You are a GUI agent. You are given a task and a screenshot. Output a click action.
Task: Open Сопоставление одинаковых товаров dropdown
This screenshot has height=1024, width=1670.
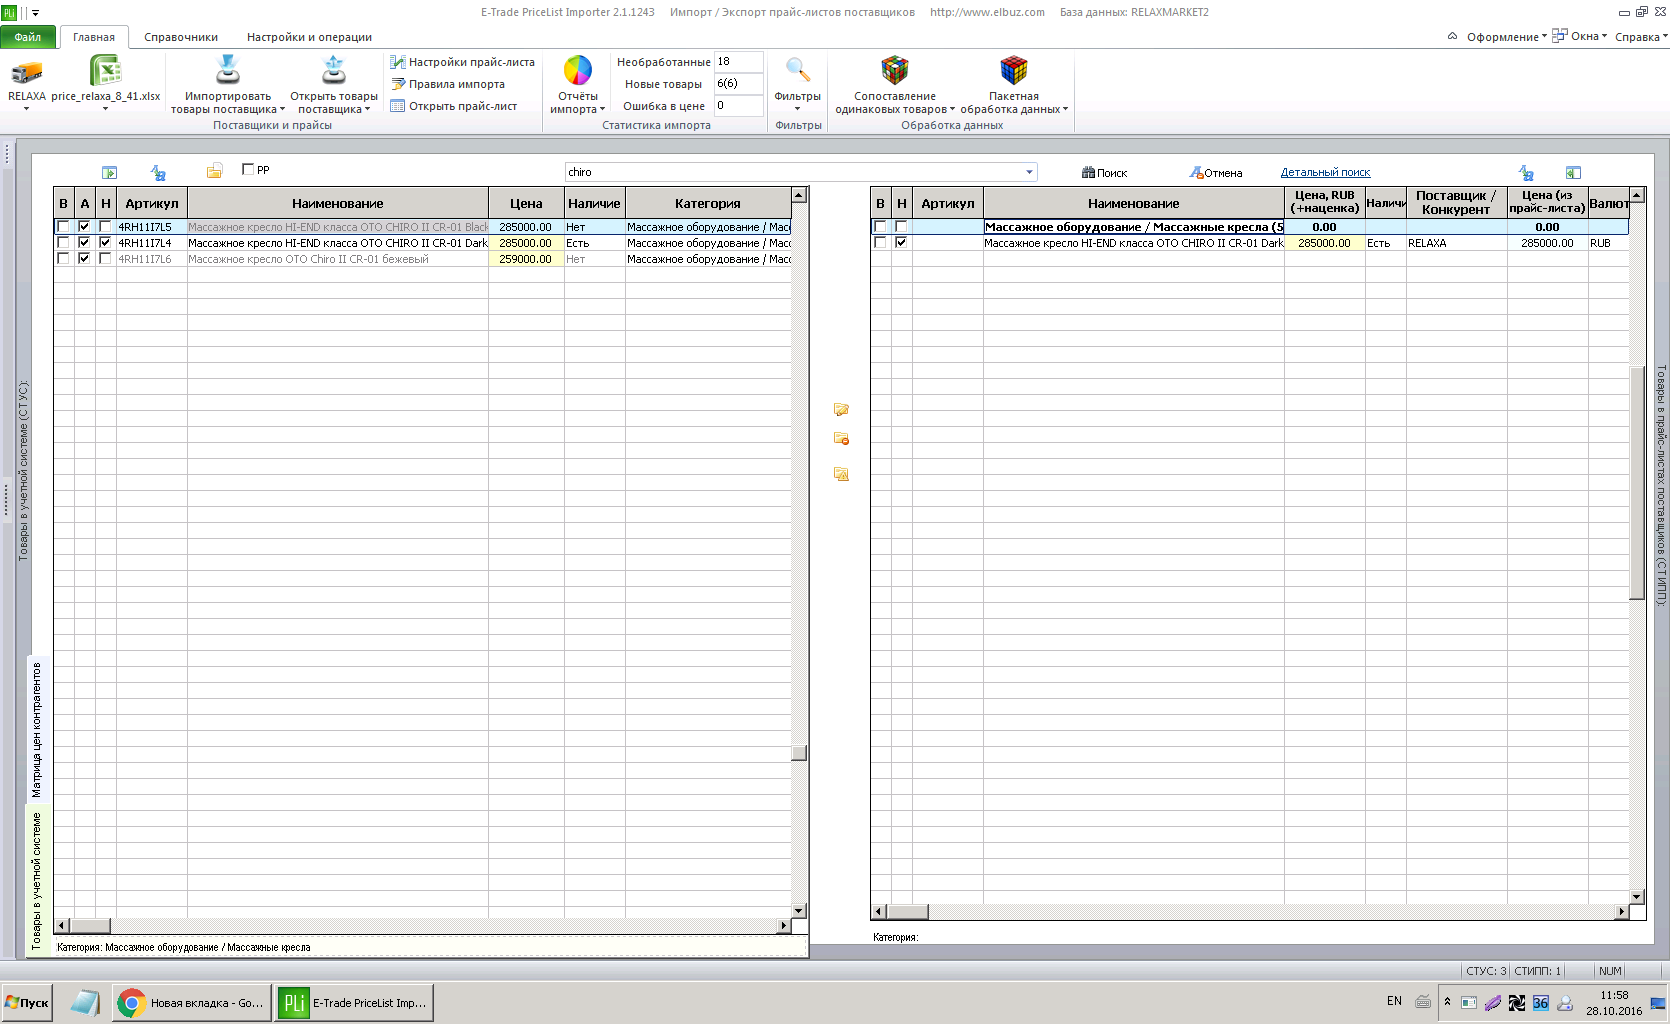[952, 110]
